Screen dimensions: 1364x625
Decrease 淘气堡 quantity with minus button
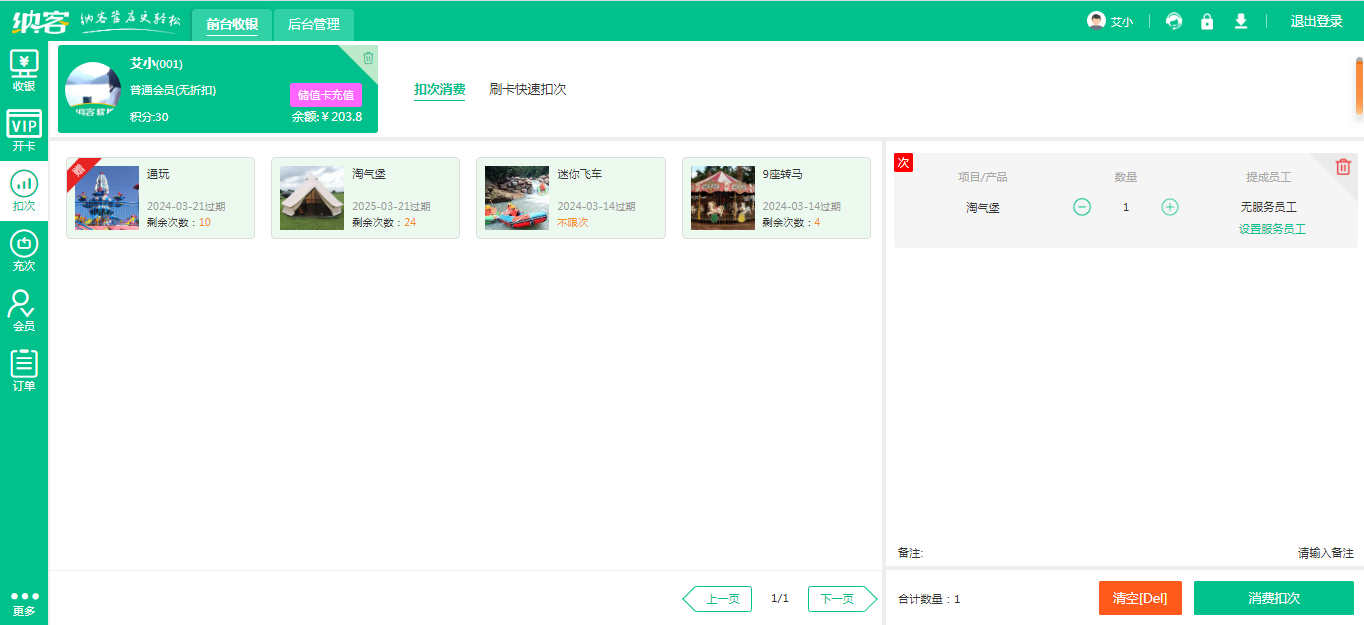pos(1082,207)
